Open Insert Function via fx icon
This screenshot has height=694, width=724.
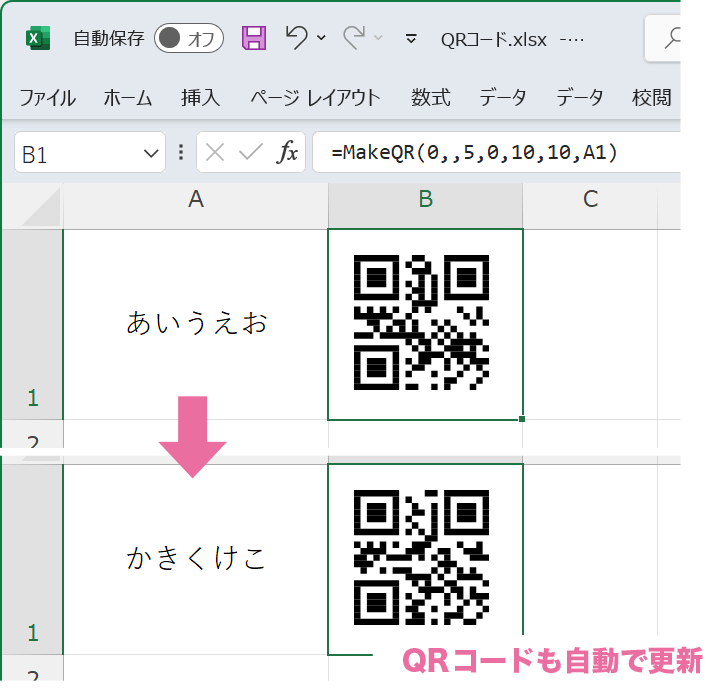[x=287, y=152]
